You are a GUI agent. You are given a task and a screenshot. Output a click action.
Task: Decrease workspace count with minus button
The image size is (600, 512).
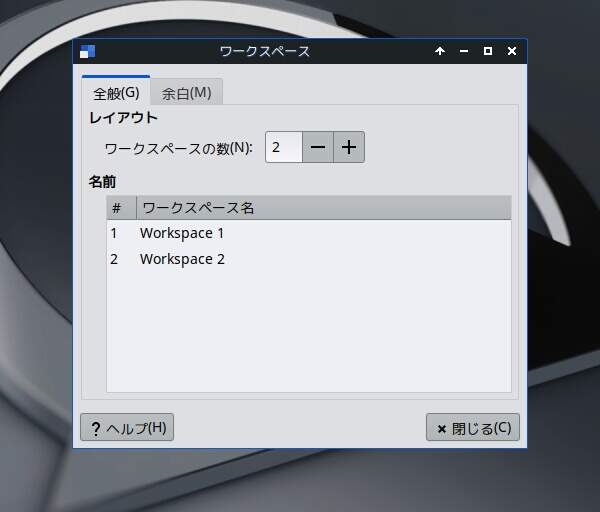coord(318,147)
